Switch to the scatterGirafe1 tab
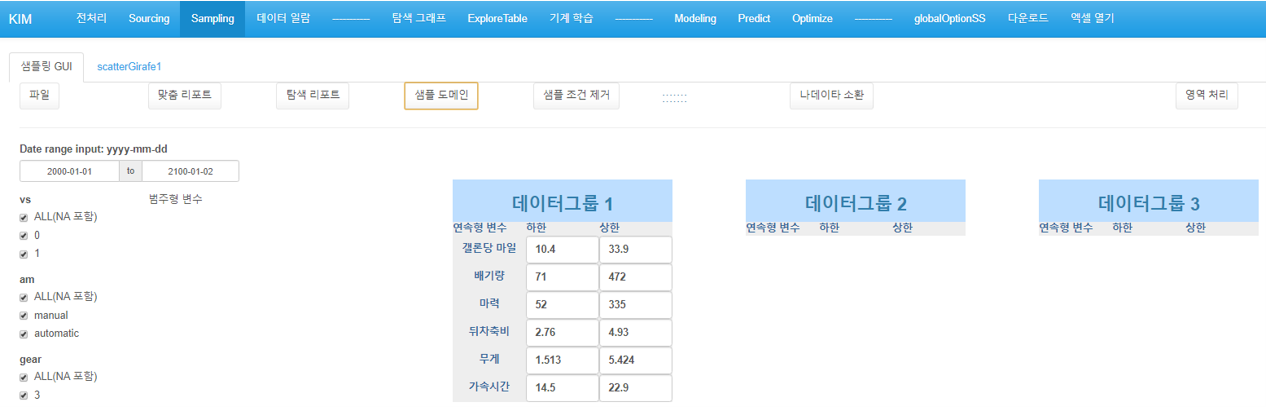Image resolution: width=1266 pixels, height=407 pixels. click(129, 66)
